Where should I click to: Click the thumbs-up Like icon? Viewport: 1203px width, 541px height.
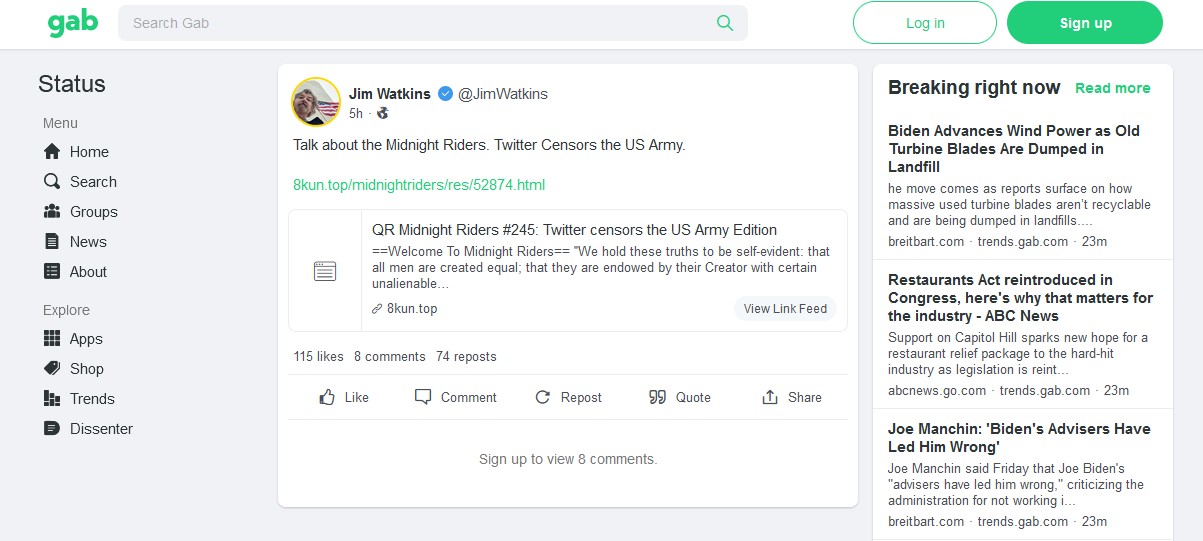tap(327, 397)
